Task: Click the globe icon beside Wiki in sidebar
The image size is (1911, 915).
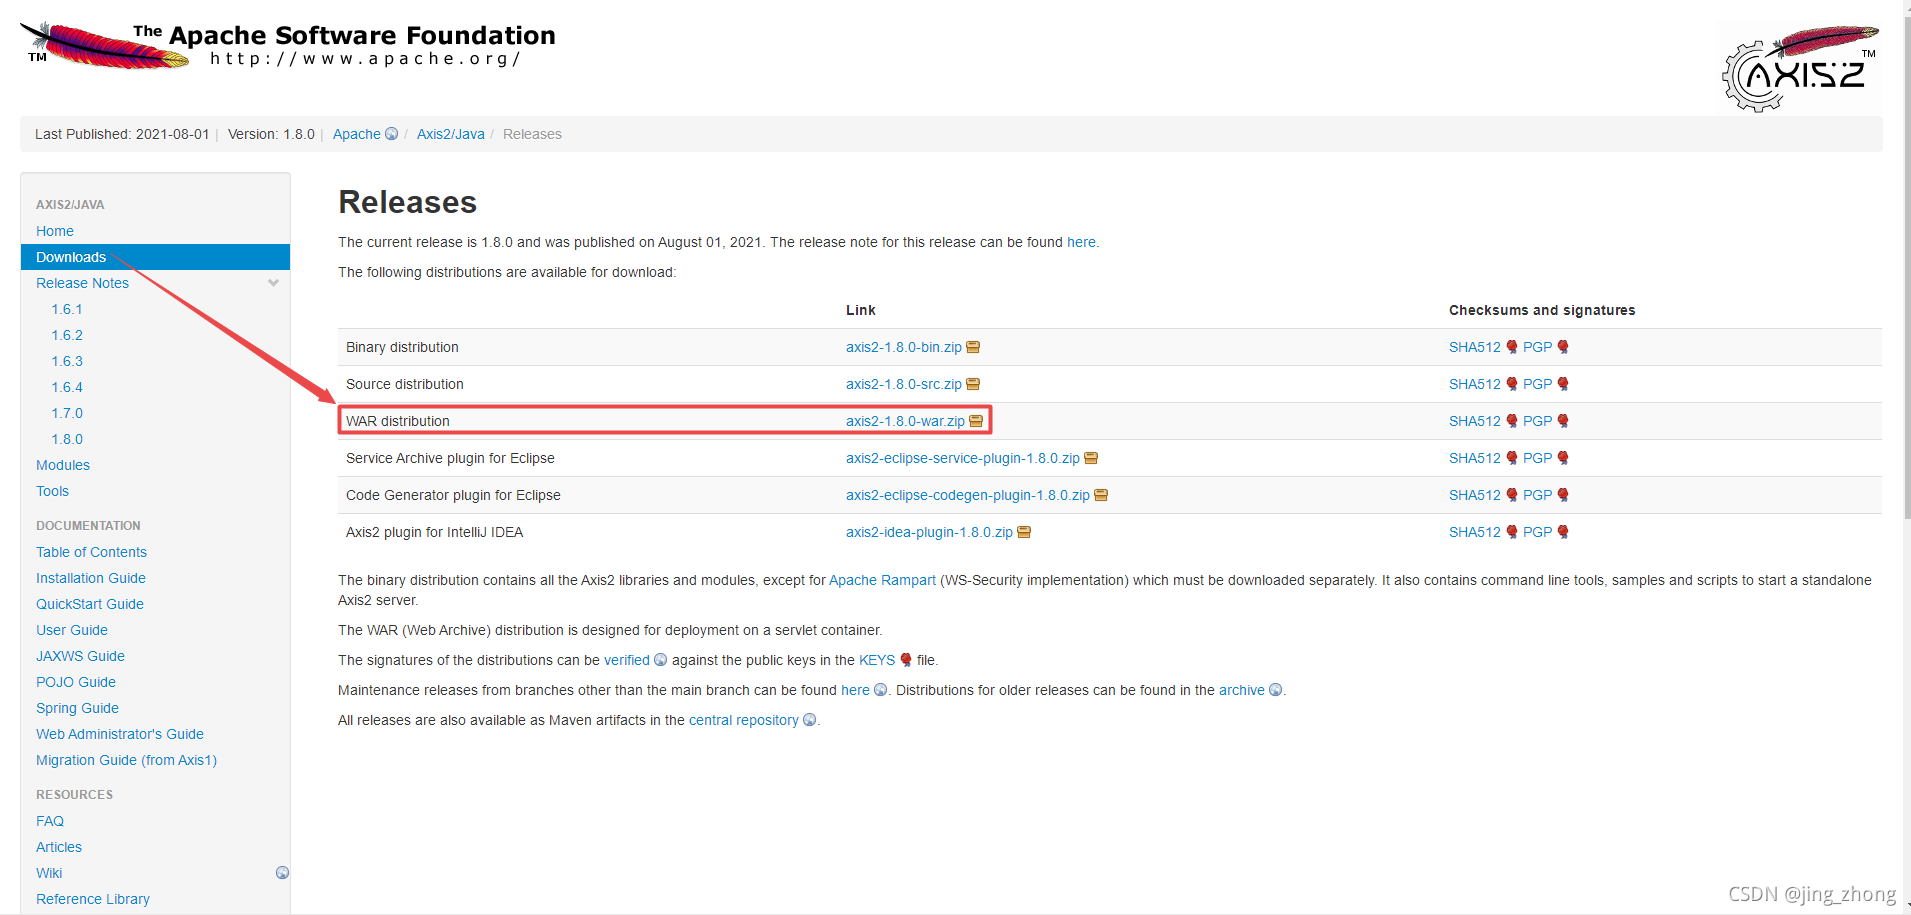Action: (282, 873)
